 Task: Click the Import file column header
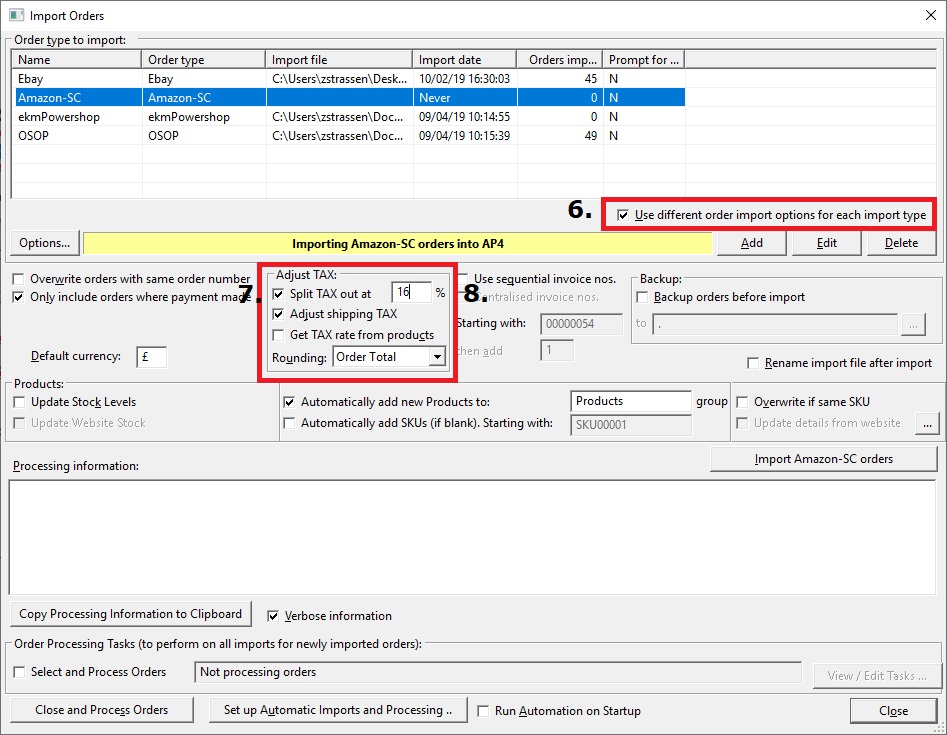339,60
